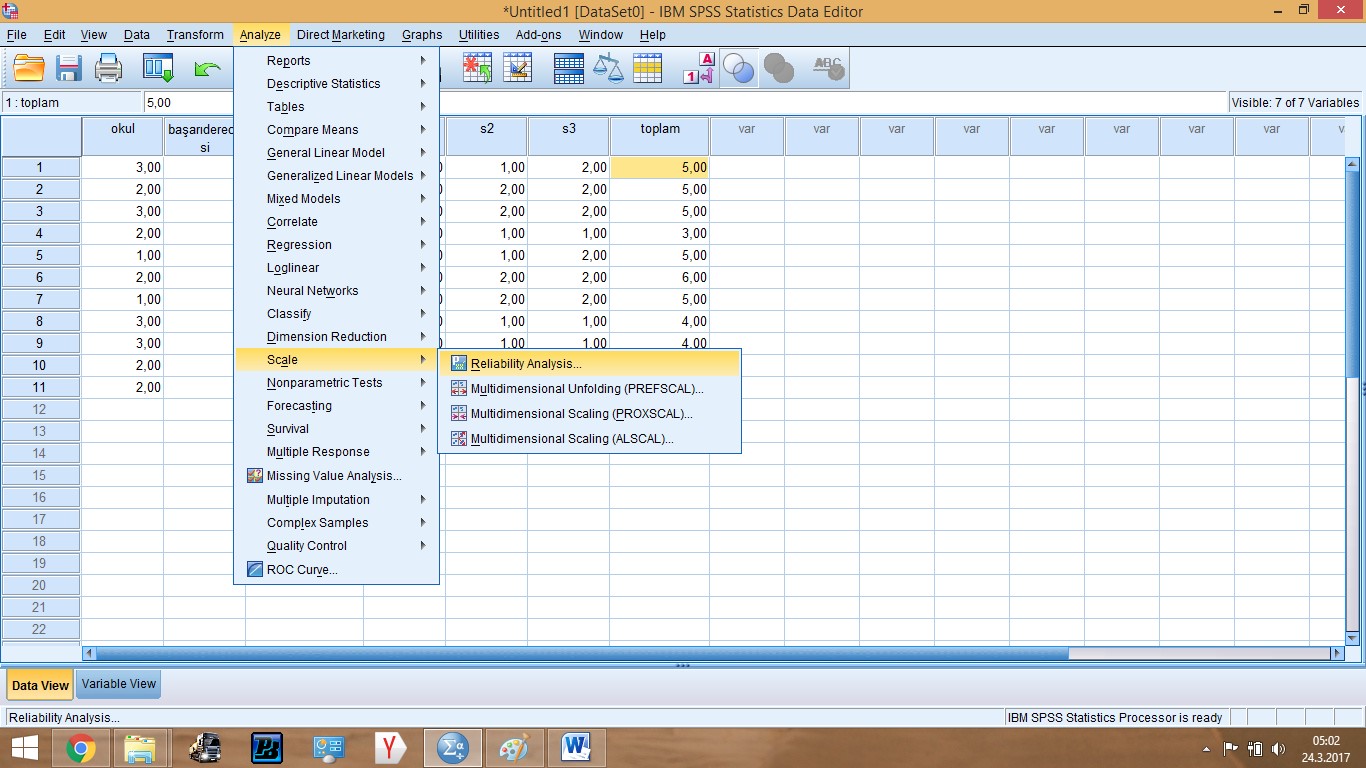Click the toplam column header

660,136
